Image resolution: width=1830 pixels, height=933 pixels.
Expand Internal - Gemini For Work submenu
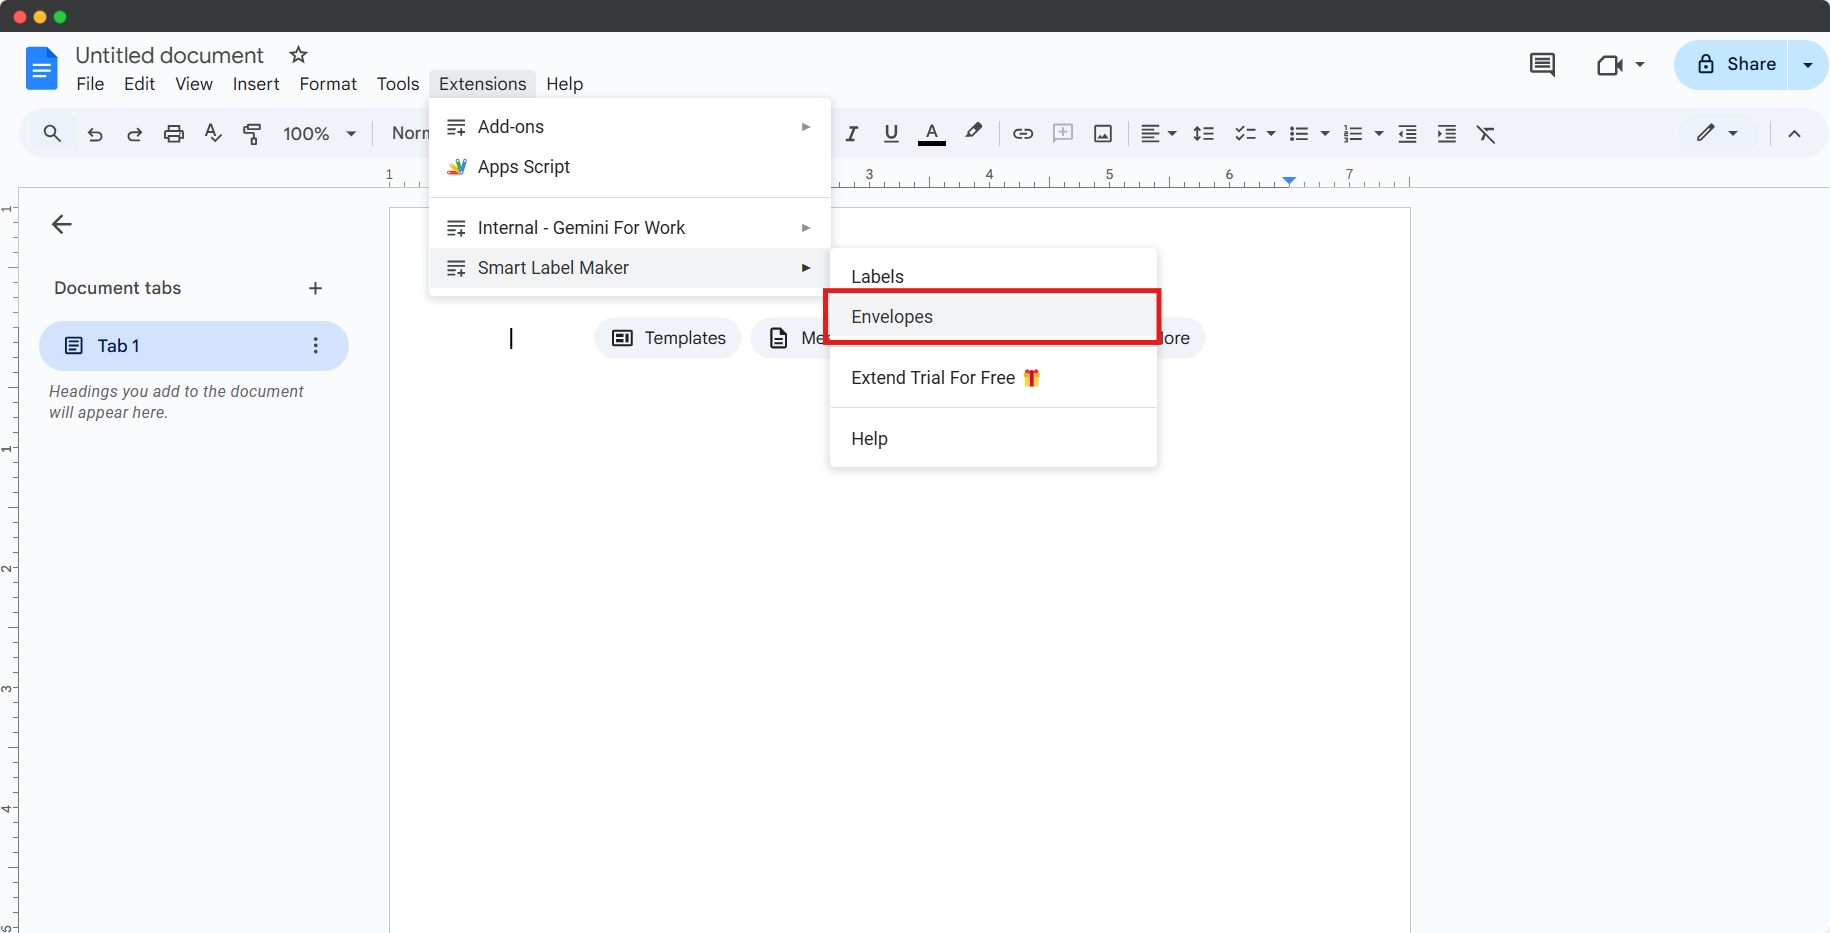[x=630, y=228]
